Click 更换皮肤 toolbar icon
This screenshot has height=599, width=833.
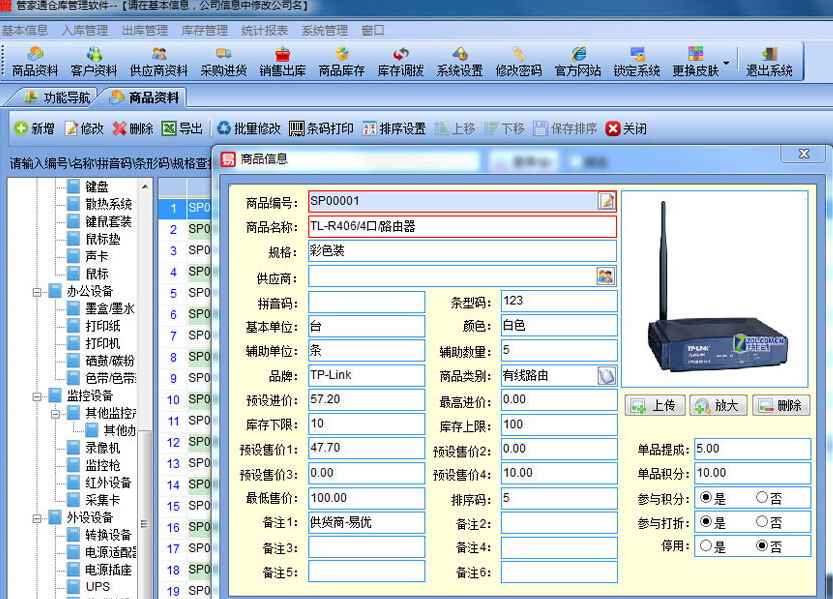click(695, 62)
